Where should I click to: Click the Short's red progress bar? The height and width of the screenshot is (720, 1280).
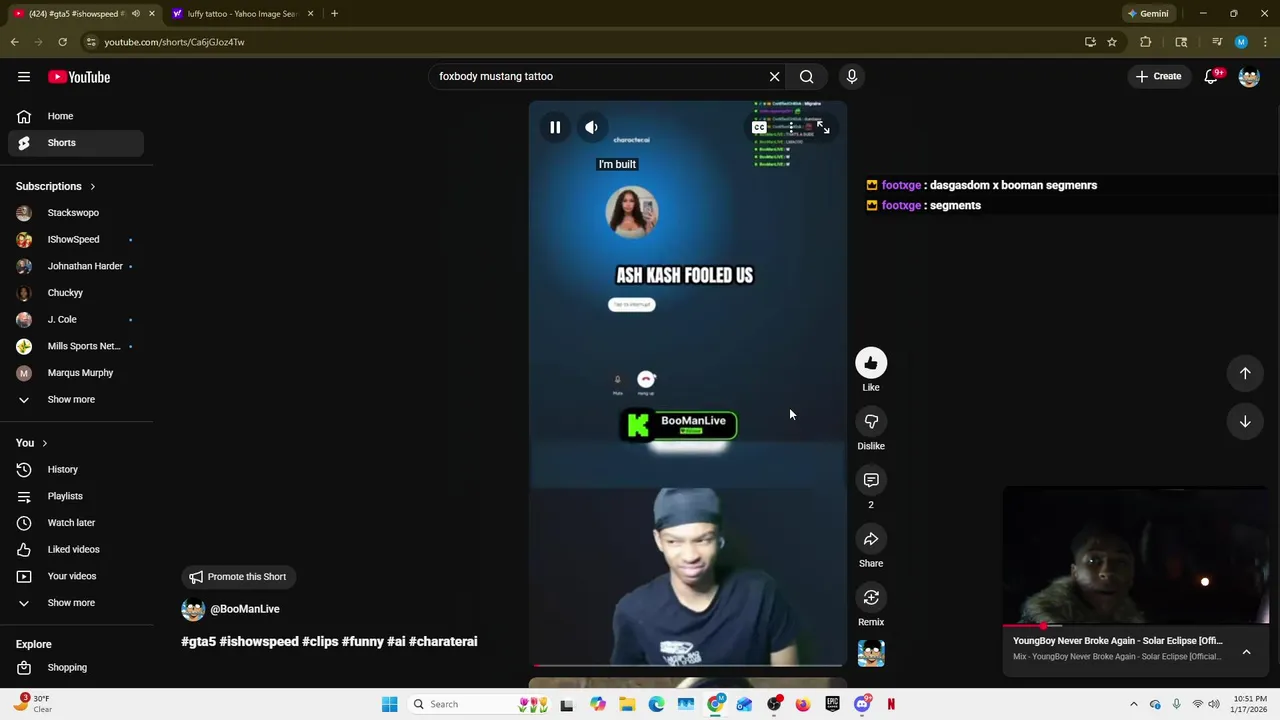pyautogui.click(x=688, y=664)
